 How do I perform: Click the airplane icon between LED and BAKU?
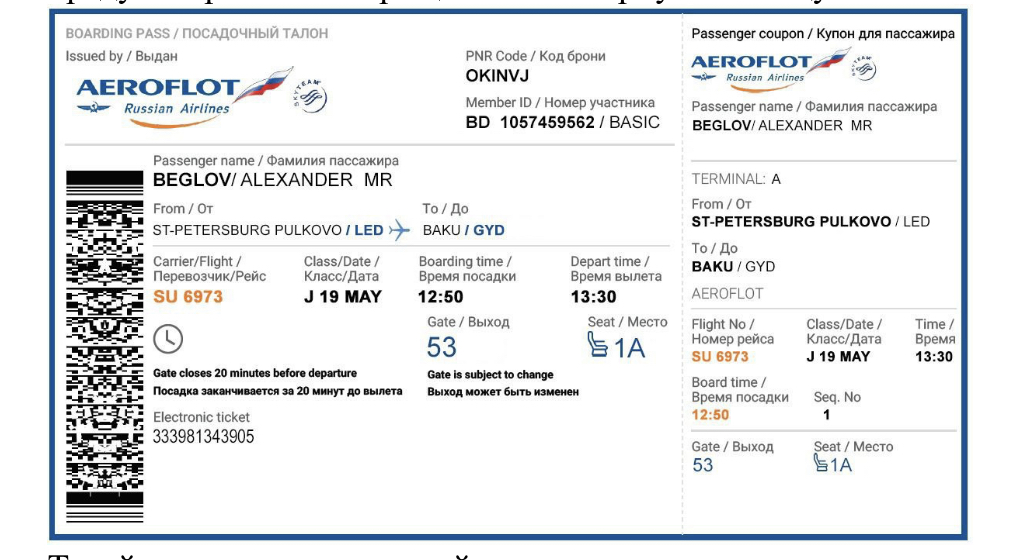(x=399, y=230)
